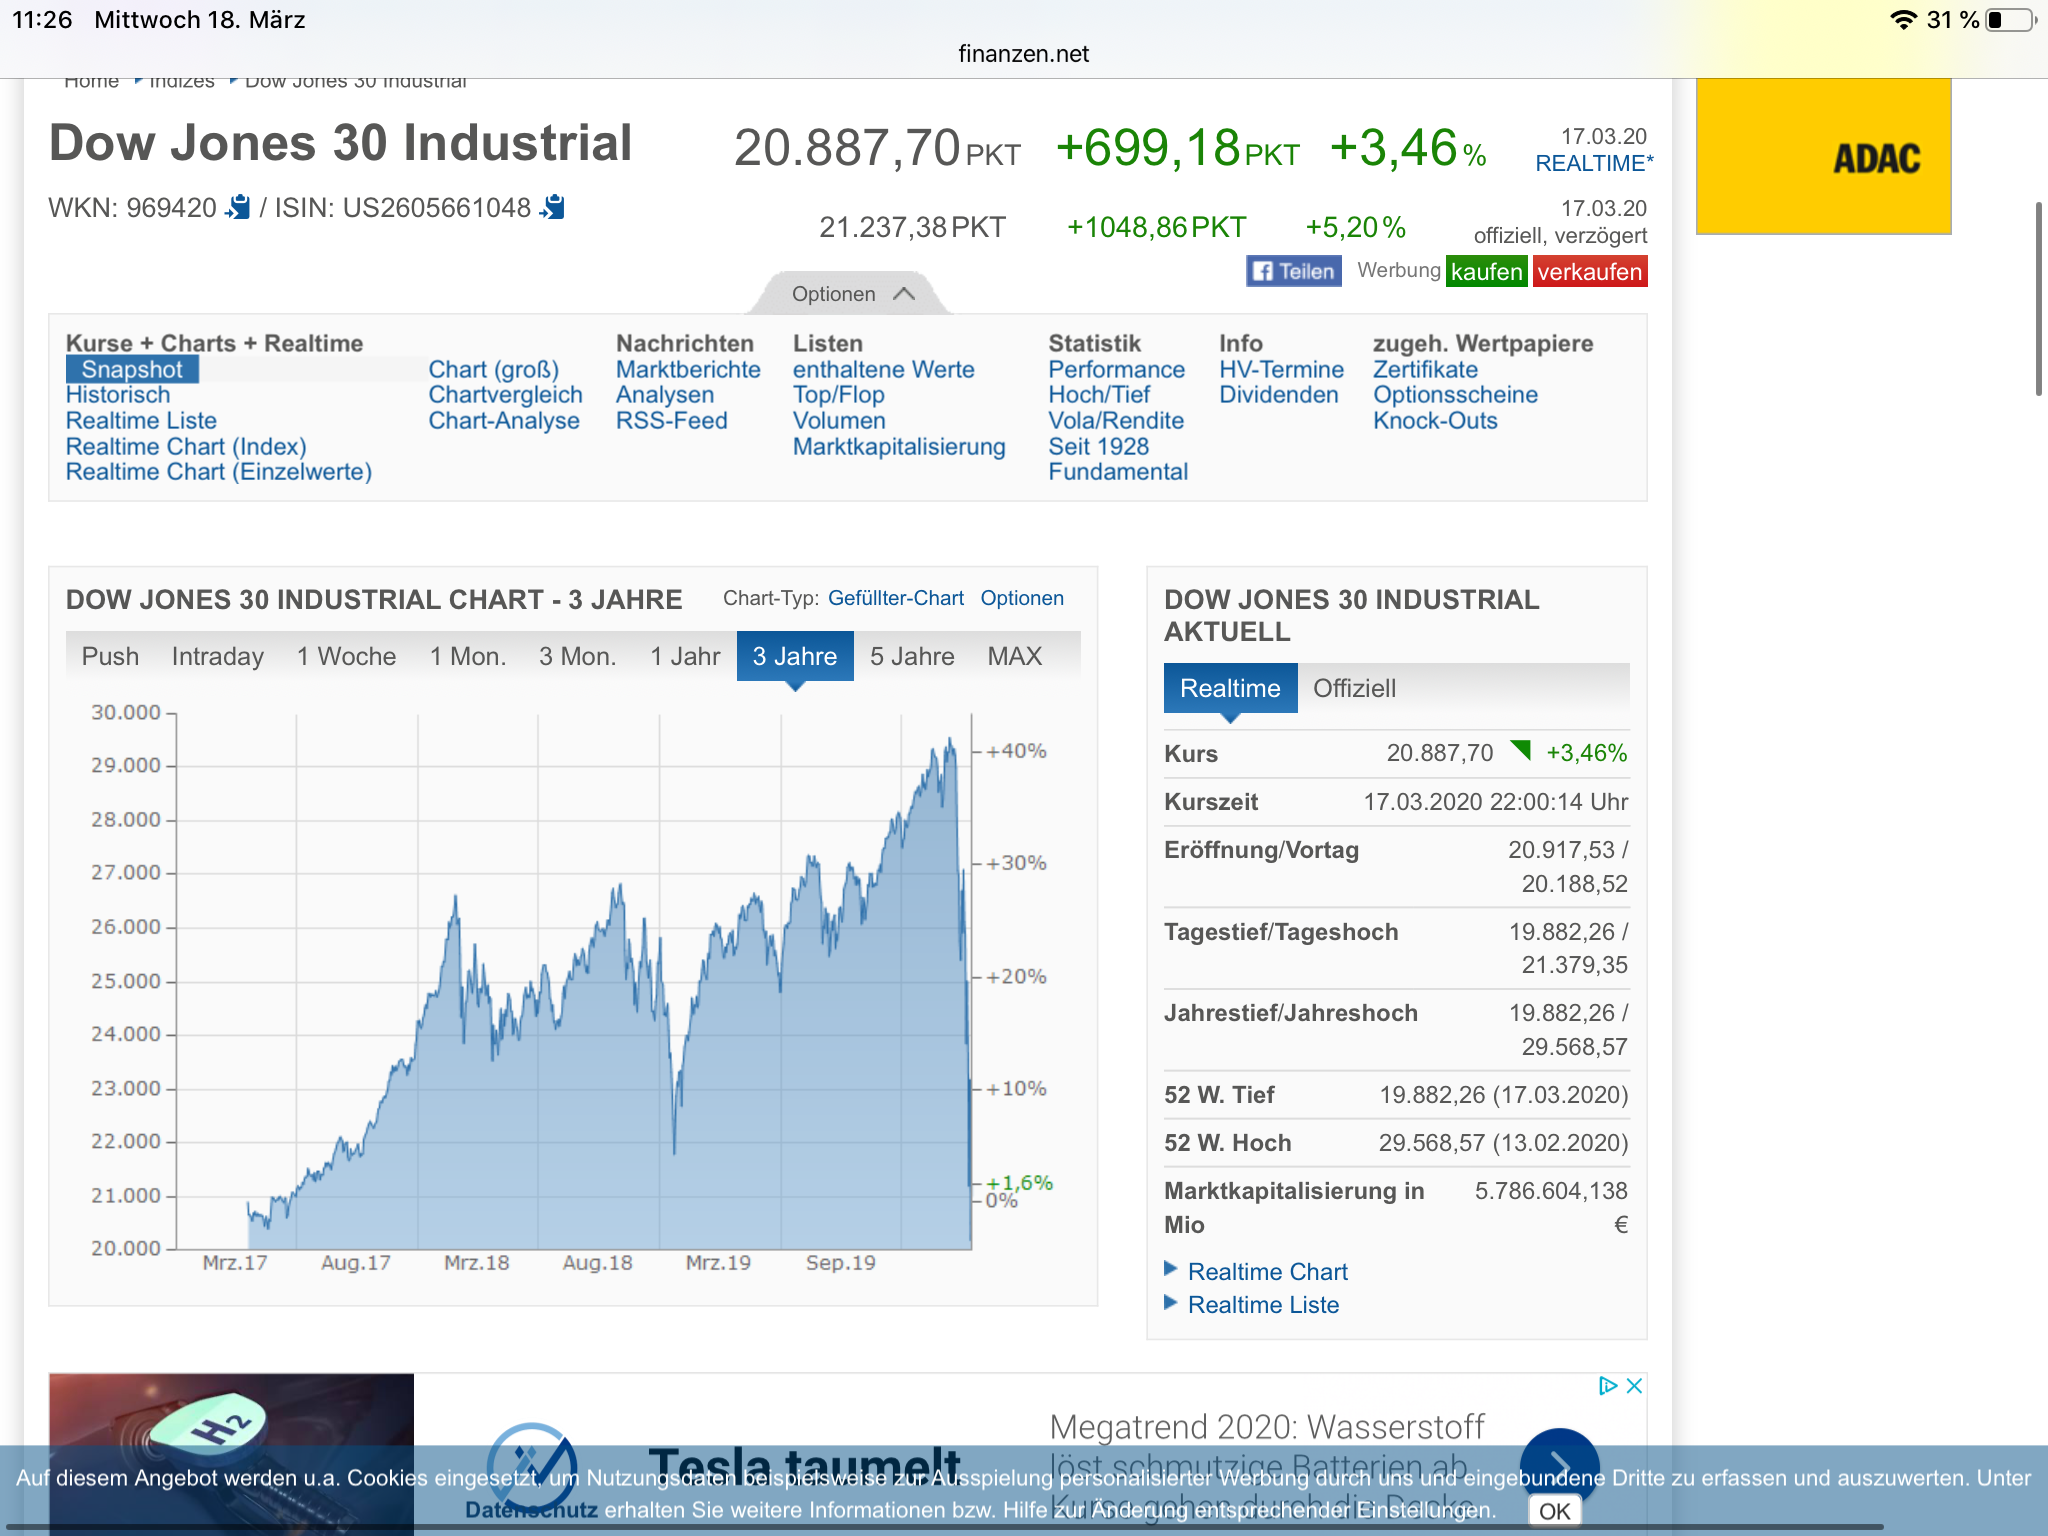Switch chart range to 5 Jahre
Screen dimensions: 2048x1536
[x=912, y=656]
